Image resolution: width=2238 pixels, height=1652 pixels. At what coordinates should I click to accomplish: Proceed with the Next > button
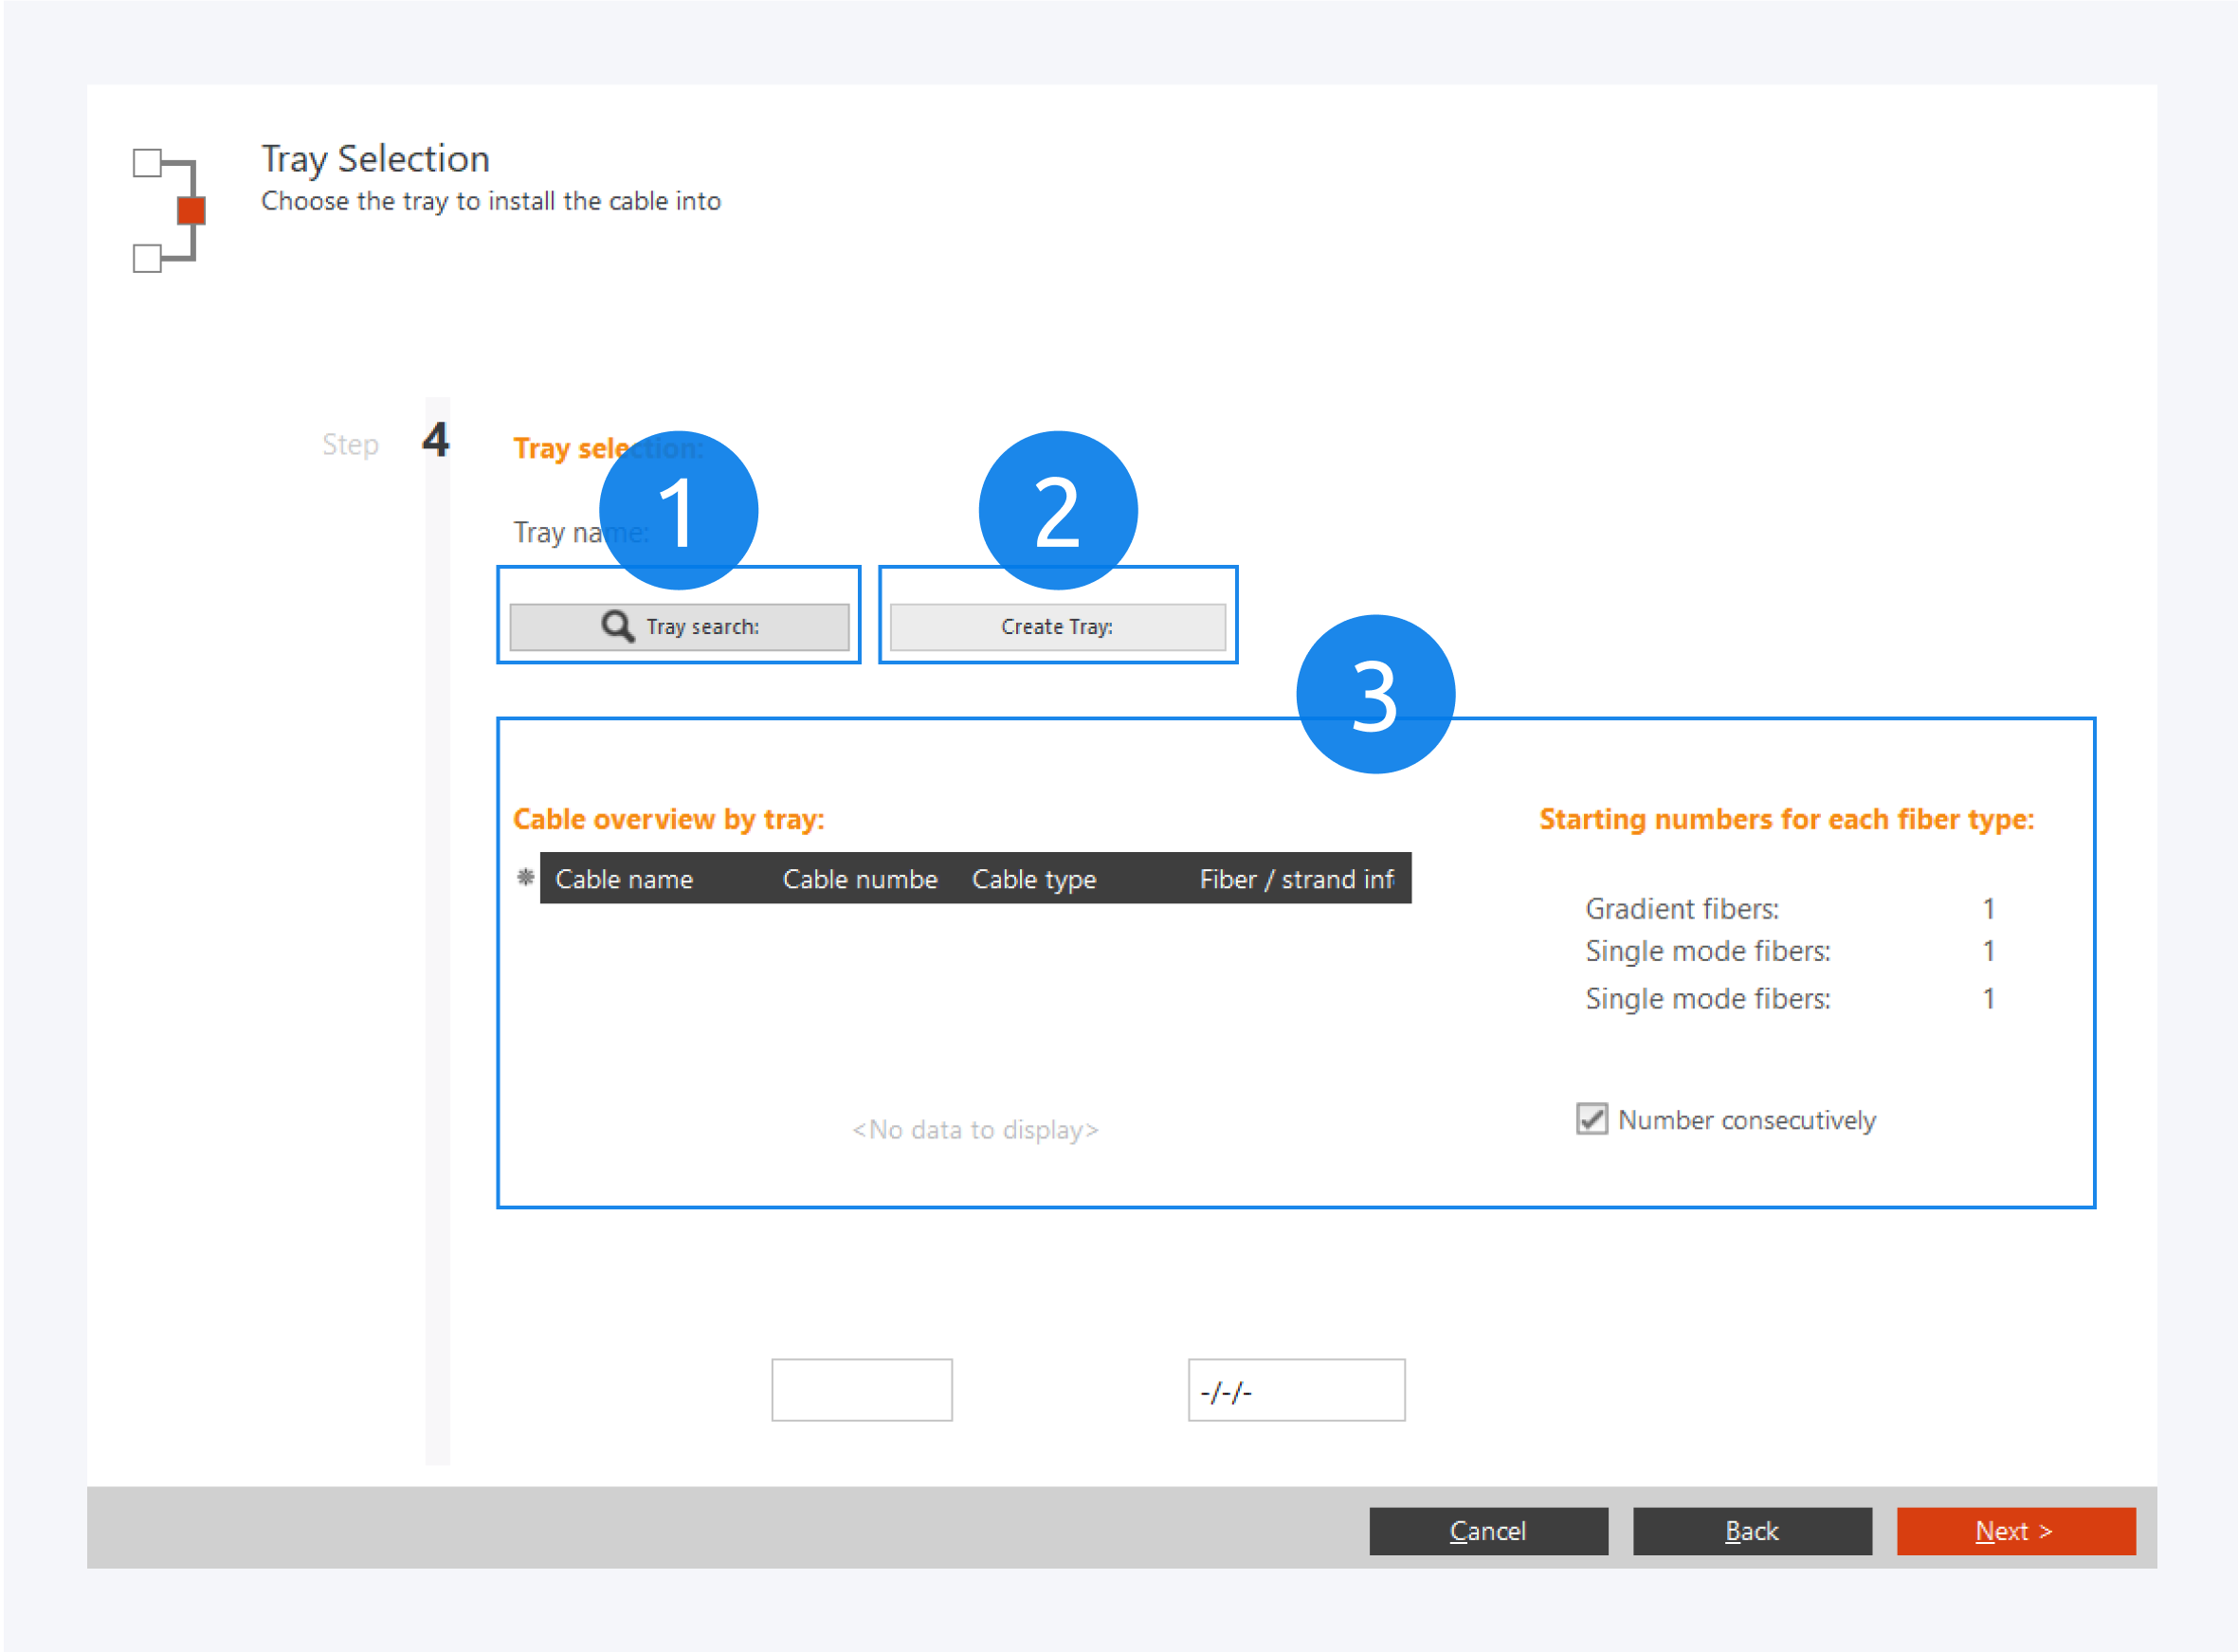click(x=2015, y=1531)
